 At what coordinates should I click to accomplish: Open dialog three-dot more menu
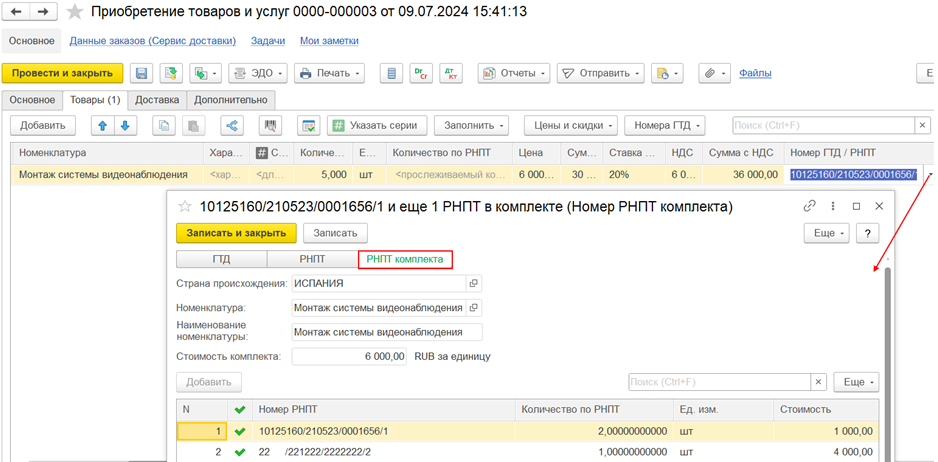(833, 206)
